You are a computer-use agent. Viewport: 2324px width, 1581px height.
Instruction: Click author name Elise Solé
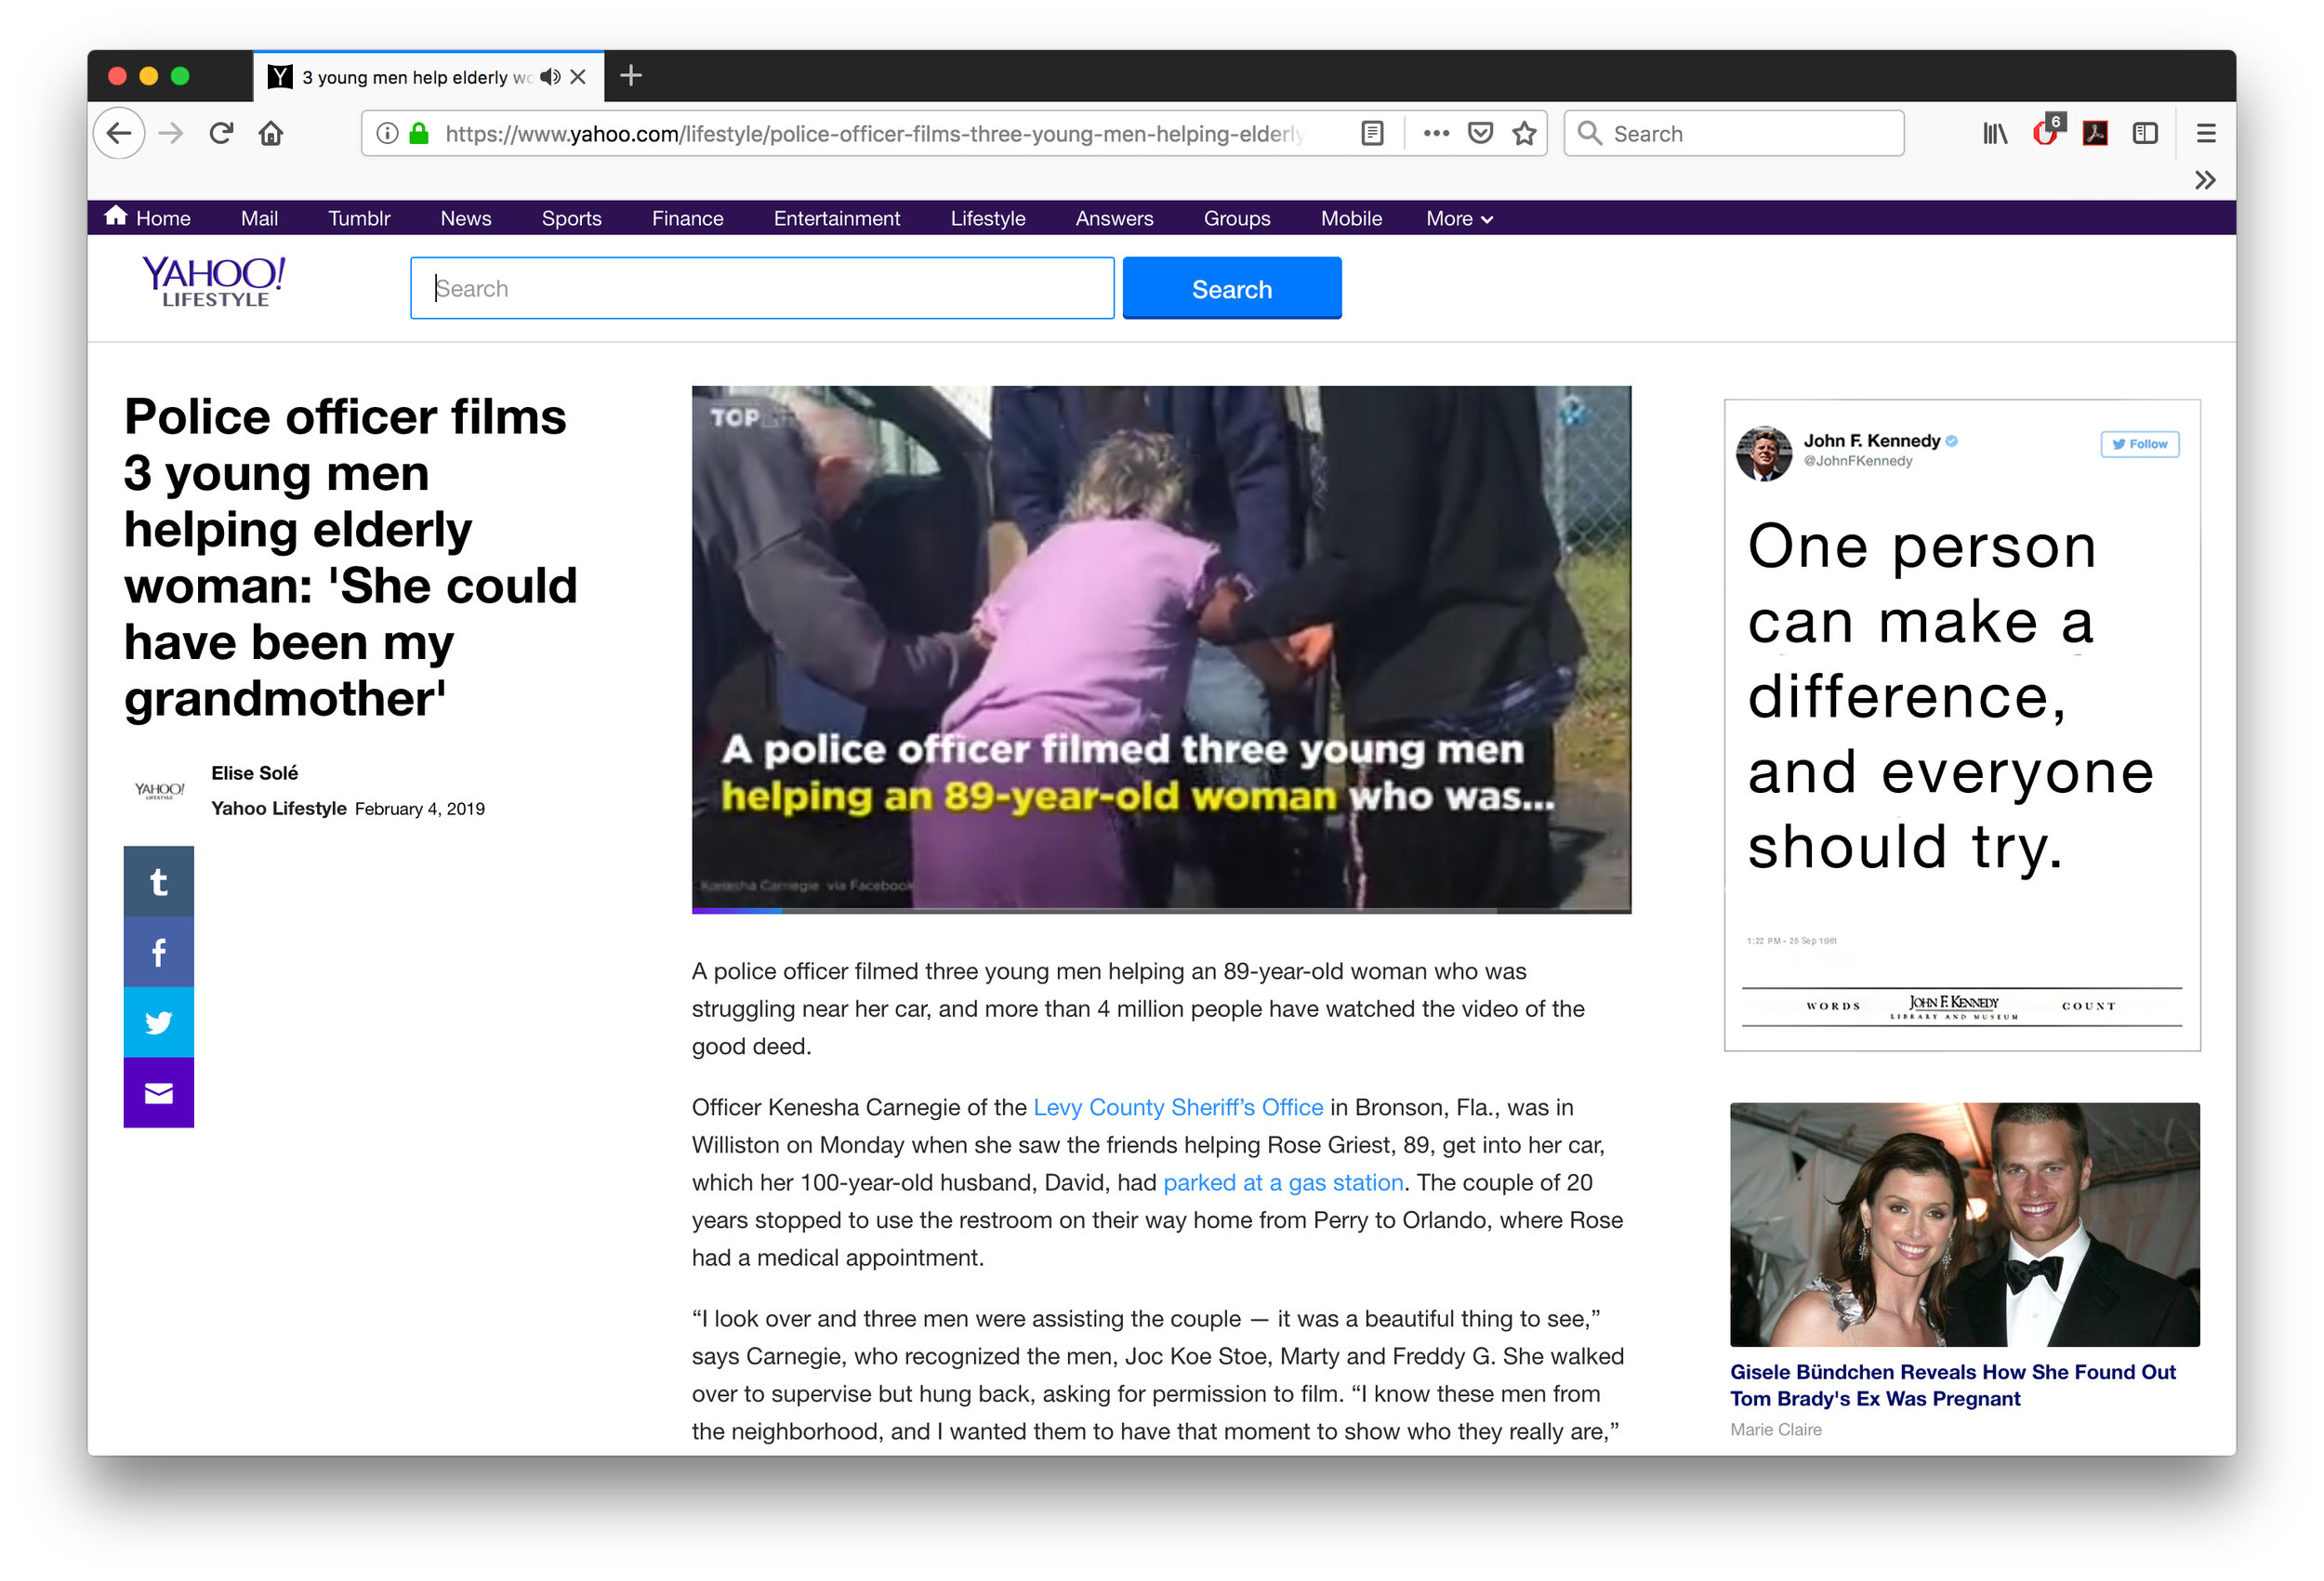pos(254,773)
